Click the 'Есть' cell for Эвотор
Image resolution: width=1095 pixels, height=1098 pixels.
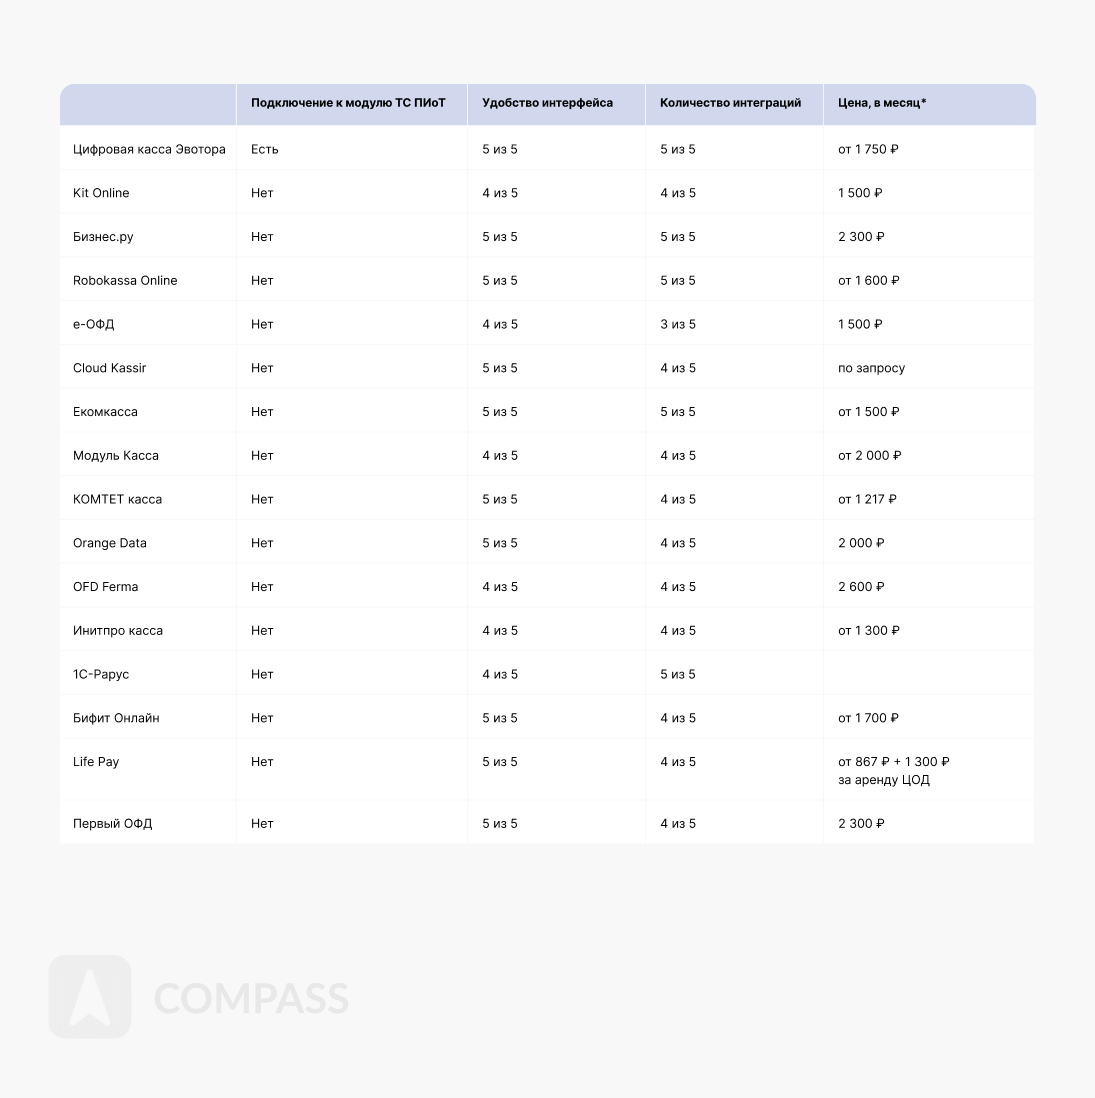click(x=265, y=149)
